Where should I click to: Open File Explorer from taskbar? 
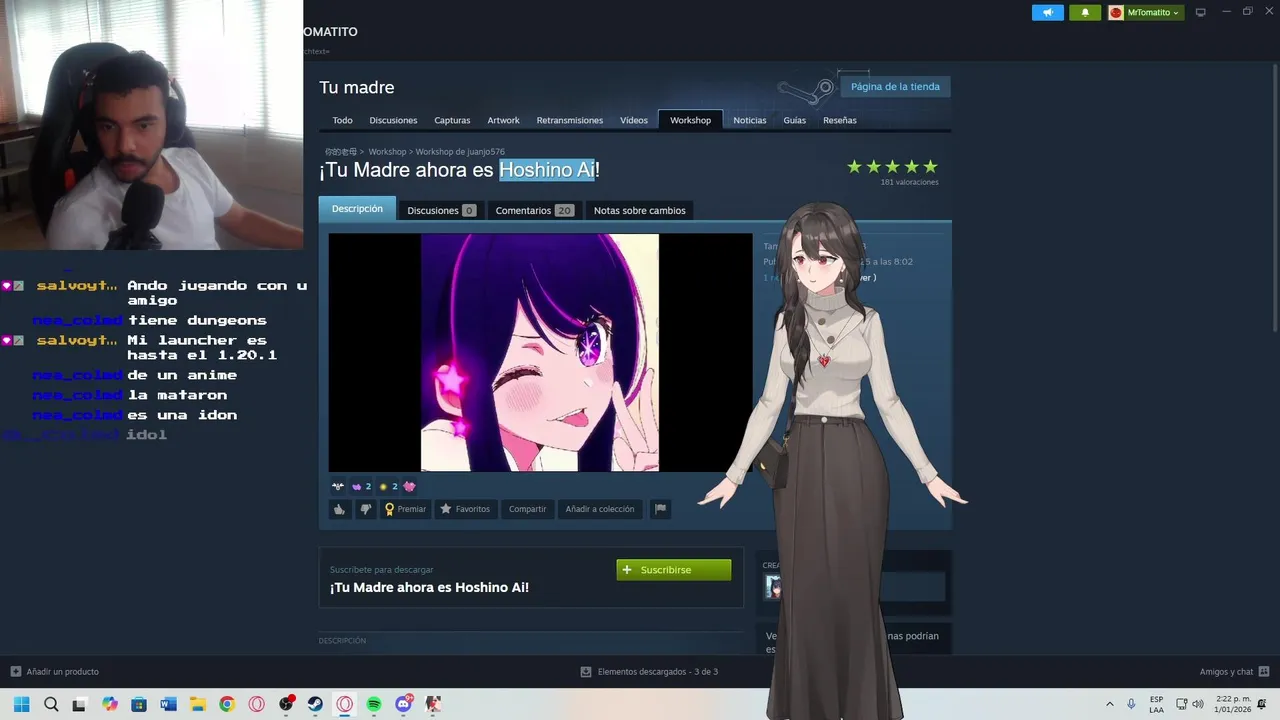coord(198,704)
